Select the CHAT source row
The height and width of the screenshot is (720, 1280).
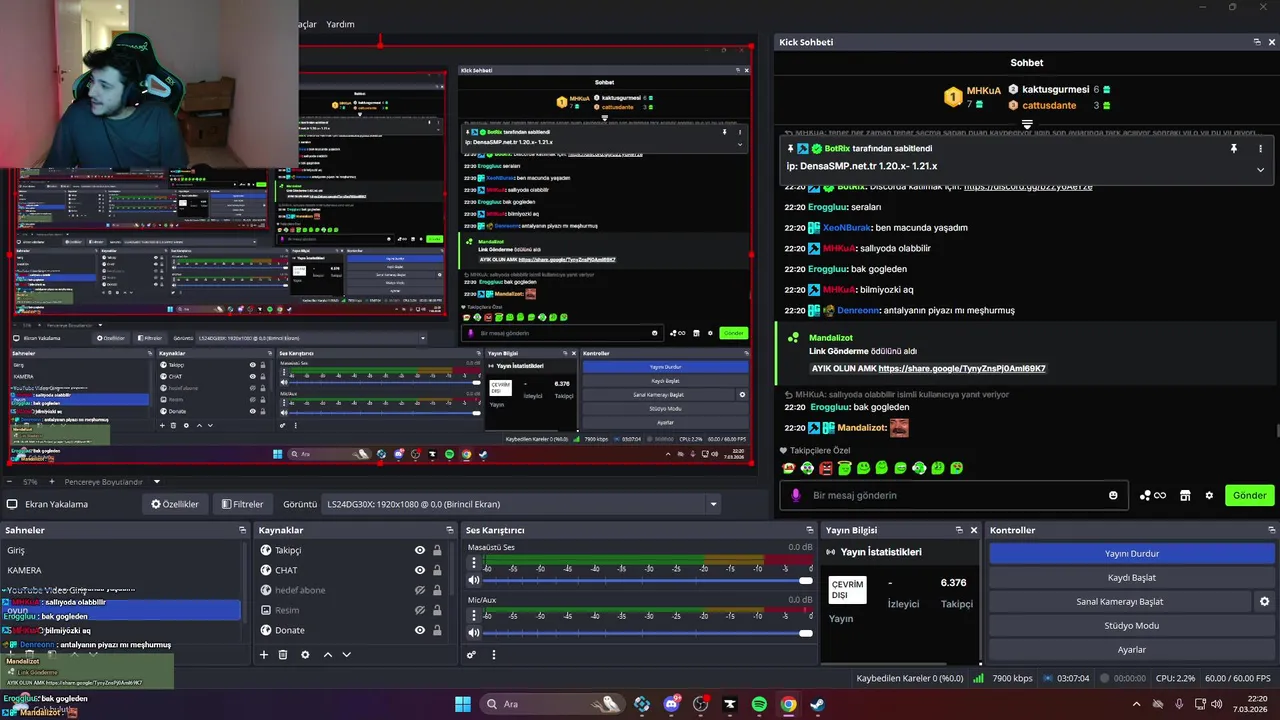point(350,570)
